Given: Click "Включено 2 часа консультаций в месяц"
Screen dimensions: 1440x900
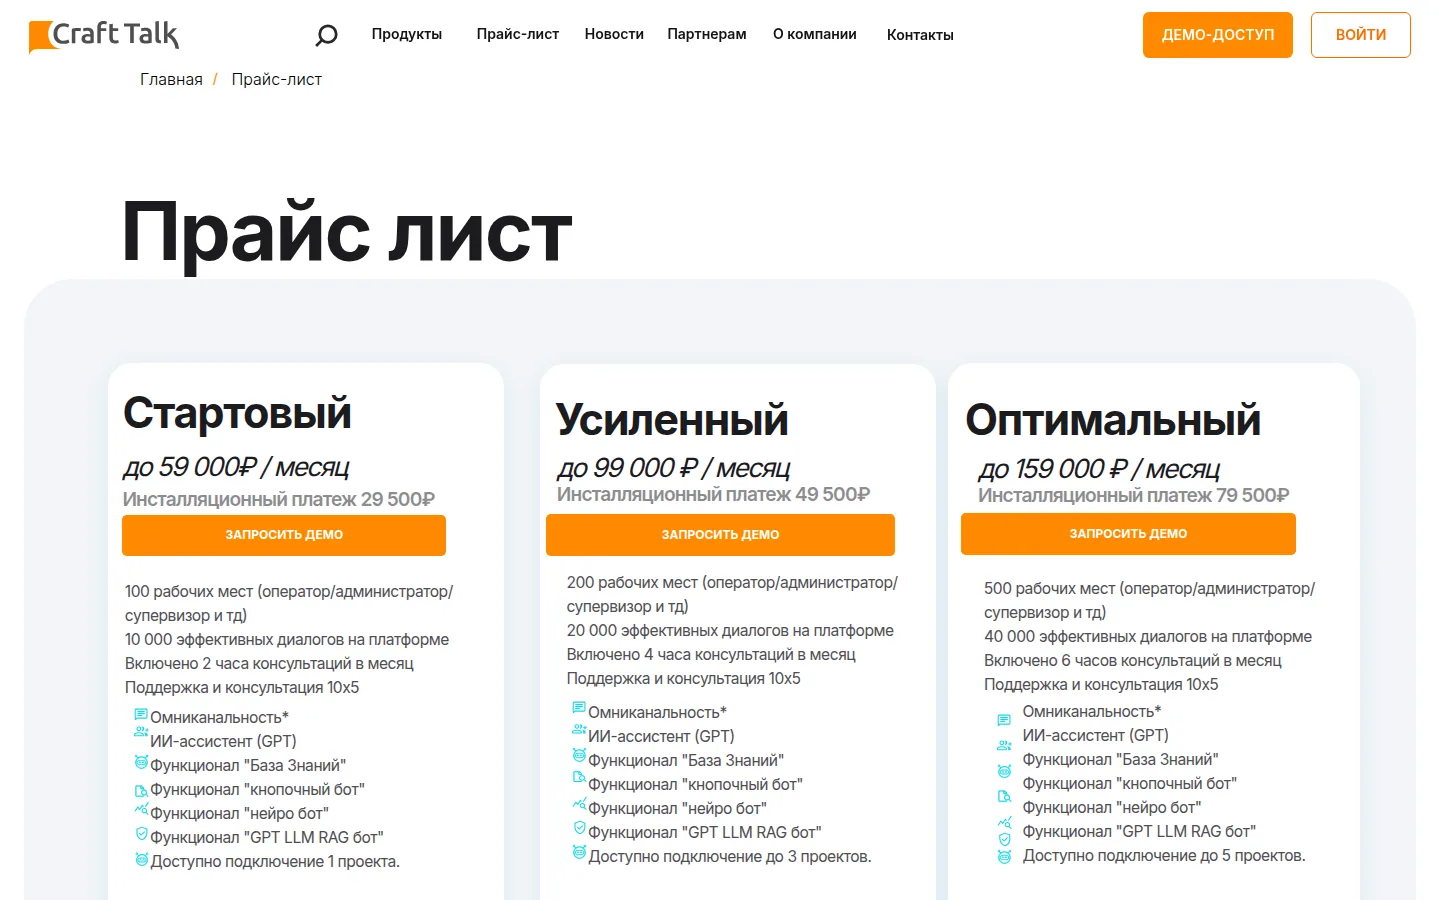Looking at the screenshot, I should coord(269,663).
